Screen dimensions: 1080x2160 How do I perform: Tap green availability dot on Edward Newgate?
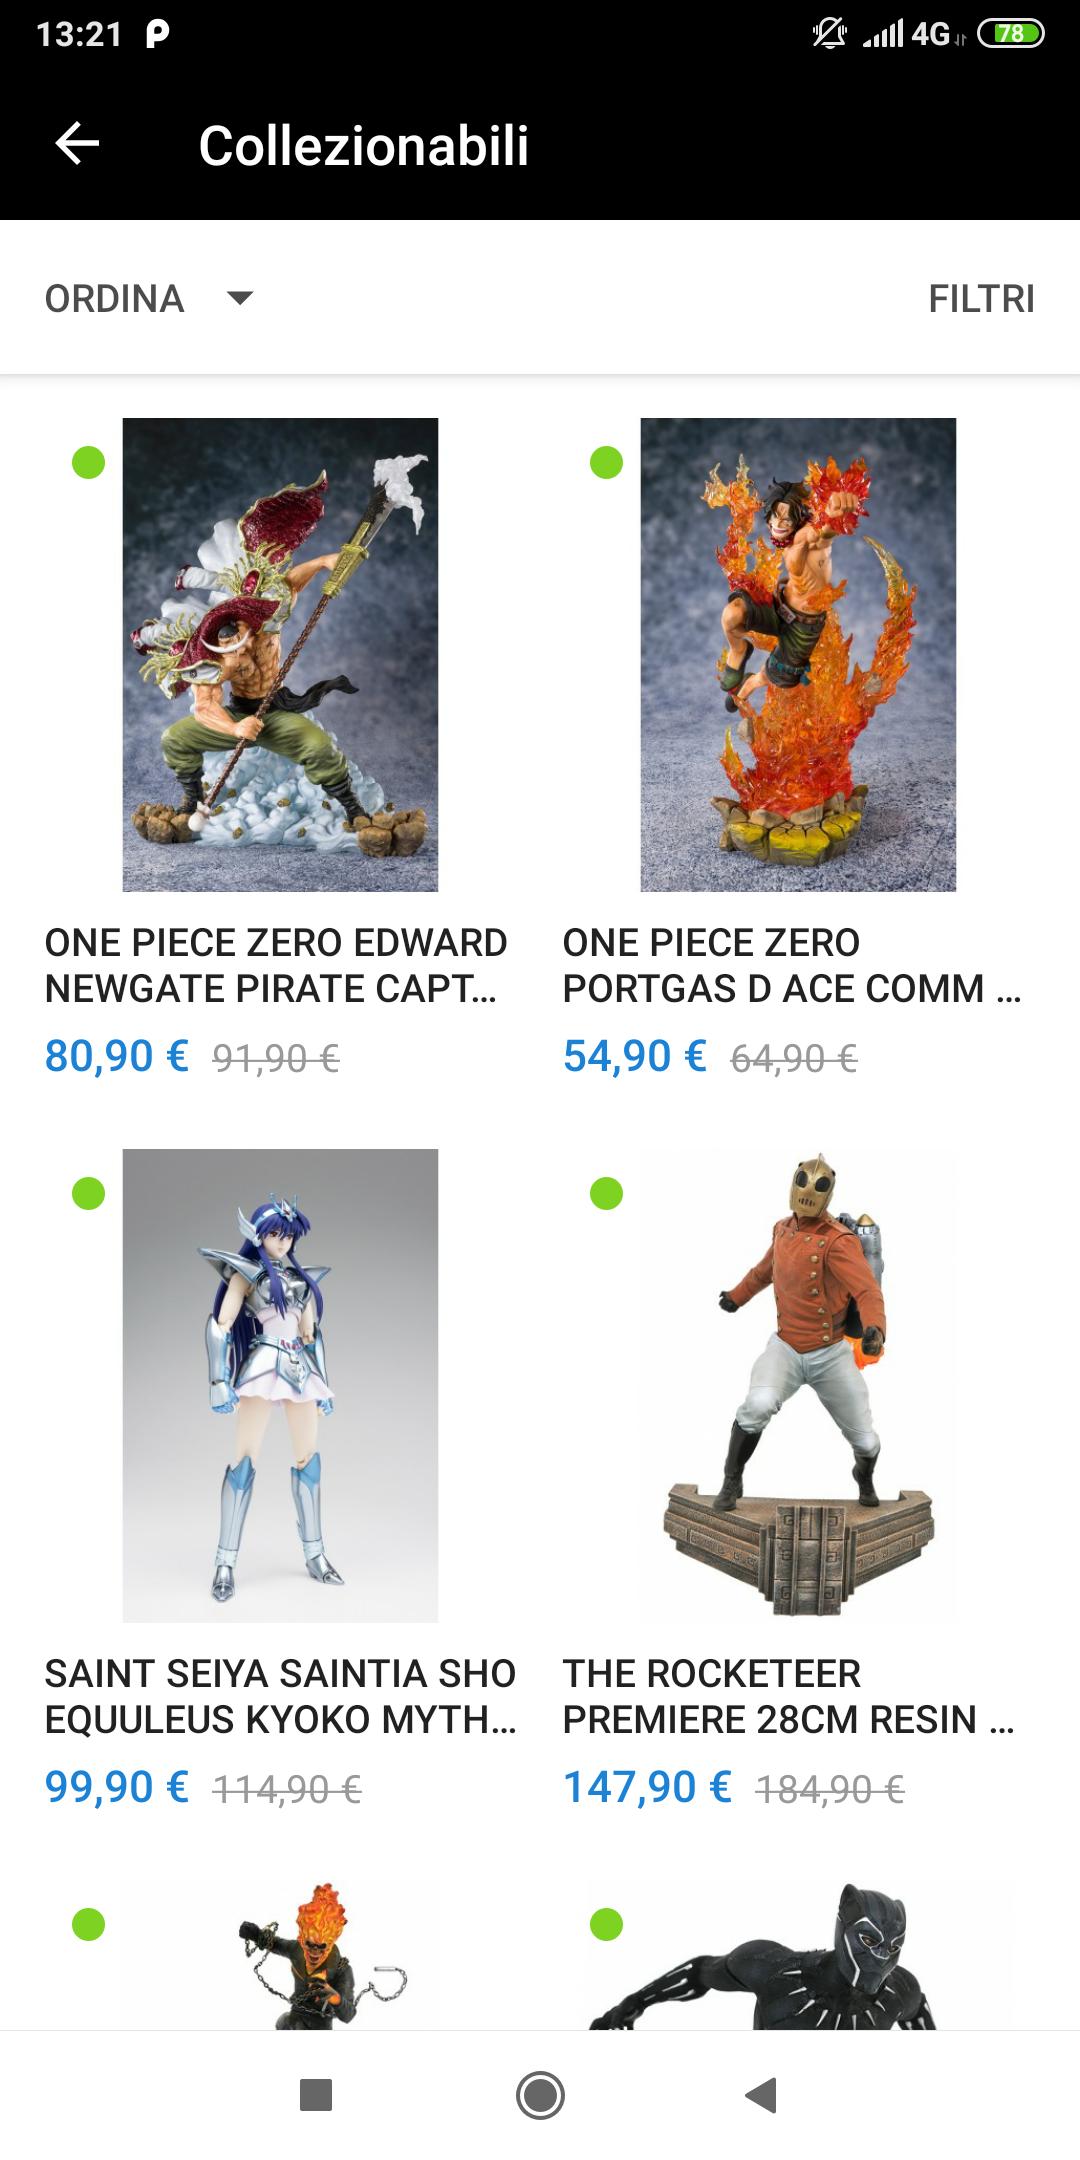[x=88, y=463]
